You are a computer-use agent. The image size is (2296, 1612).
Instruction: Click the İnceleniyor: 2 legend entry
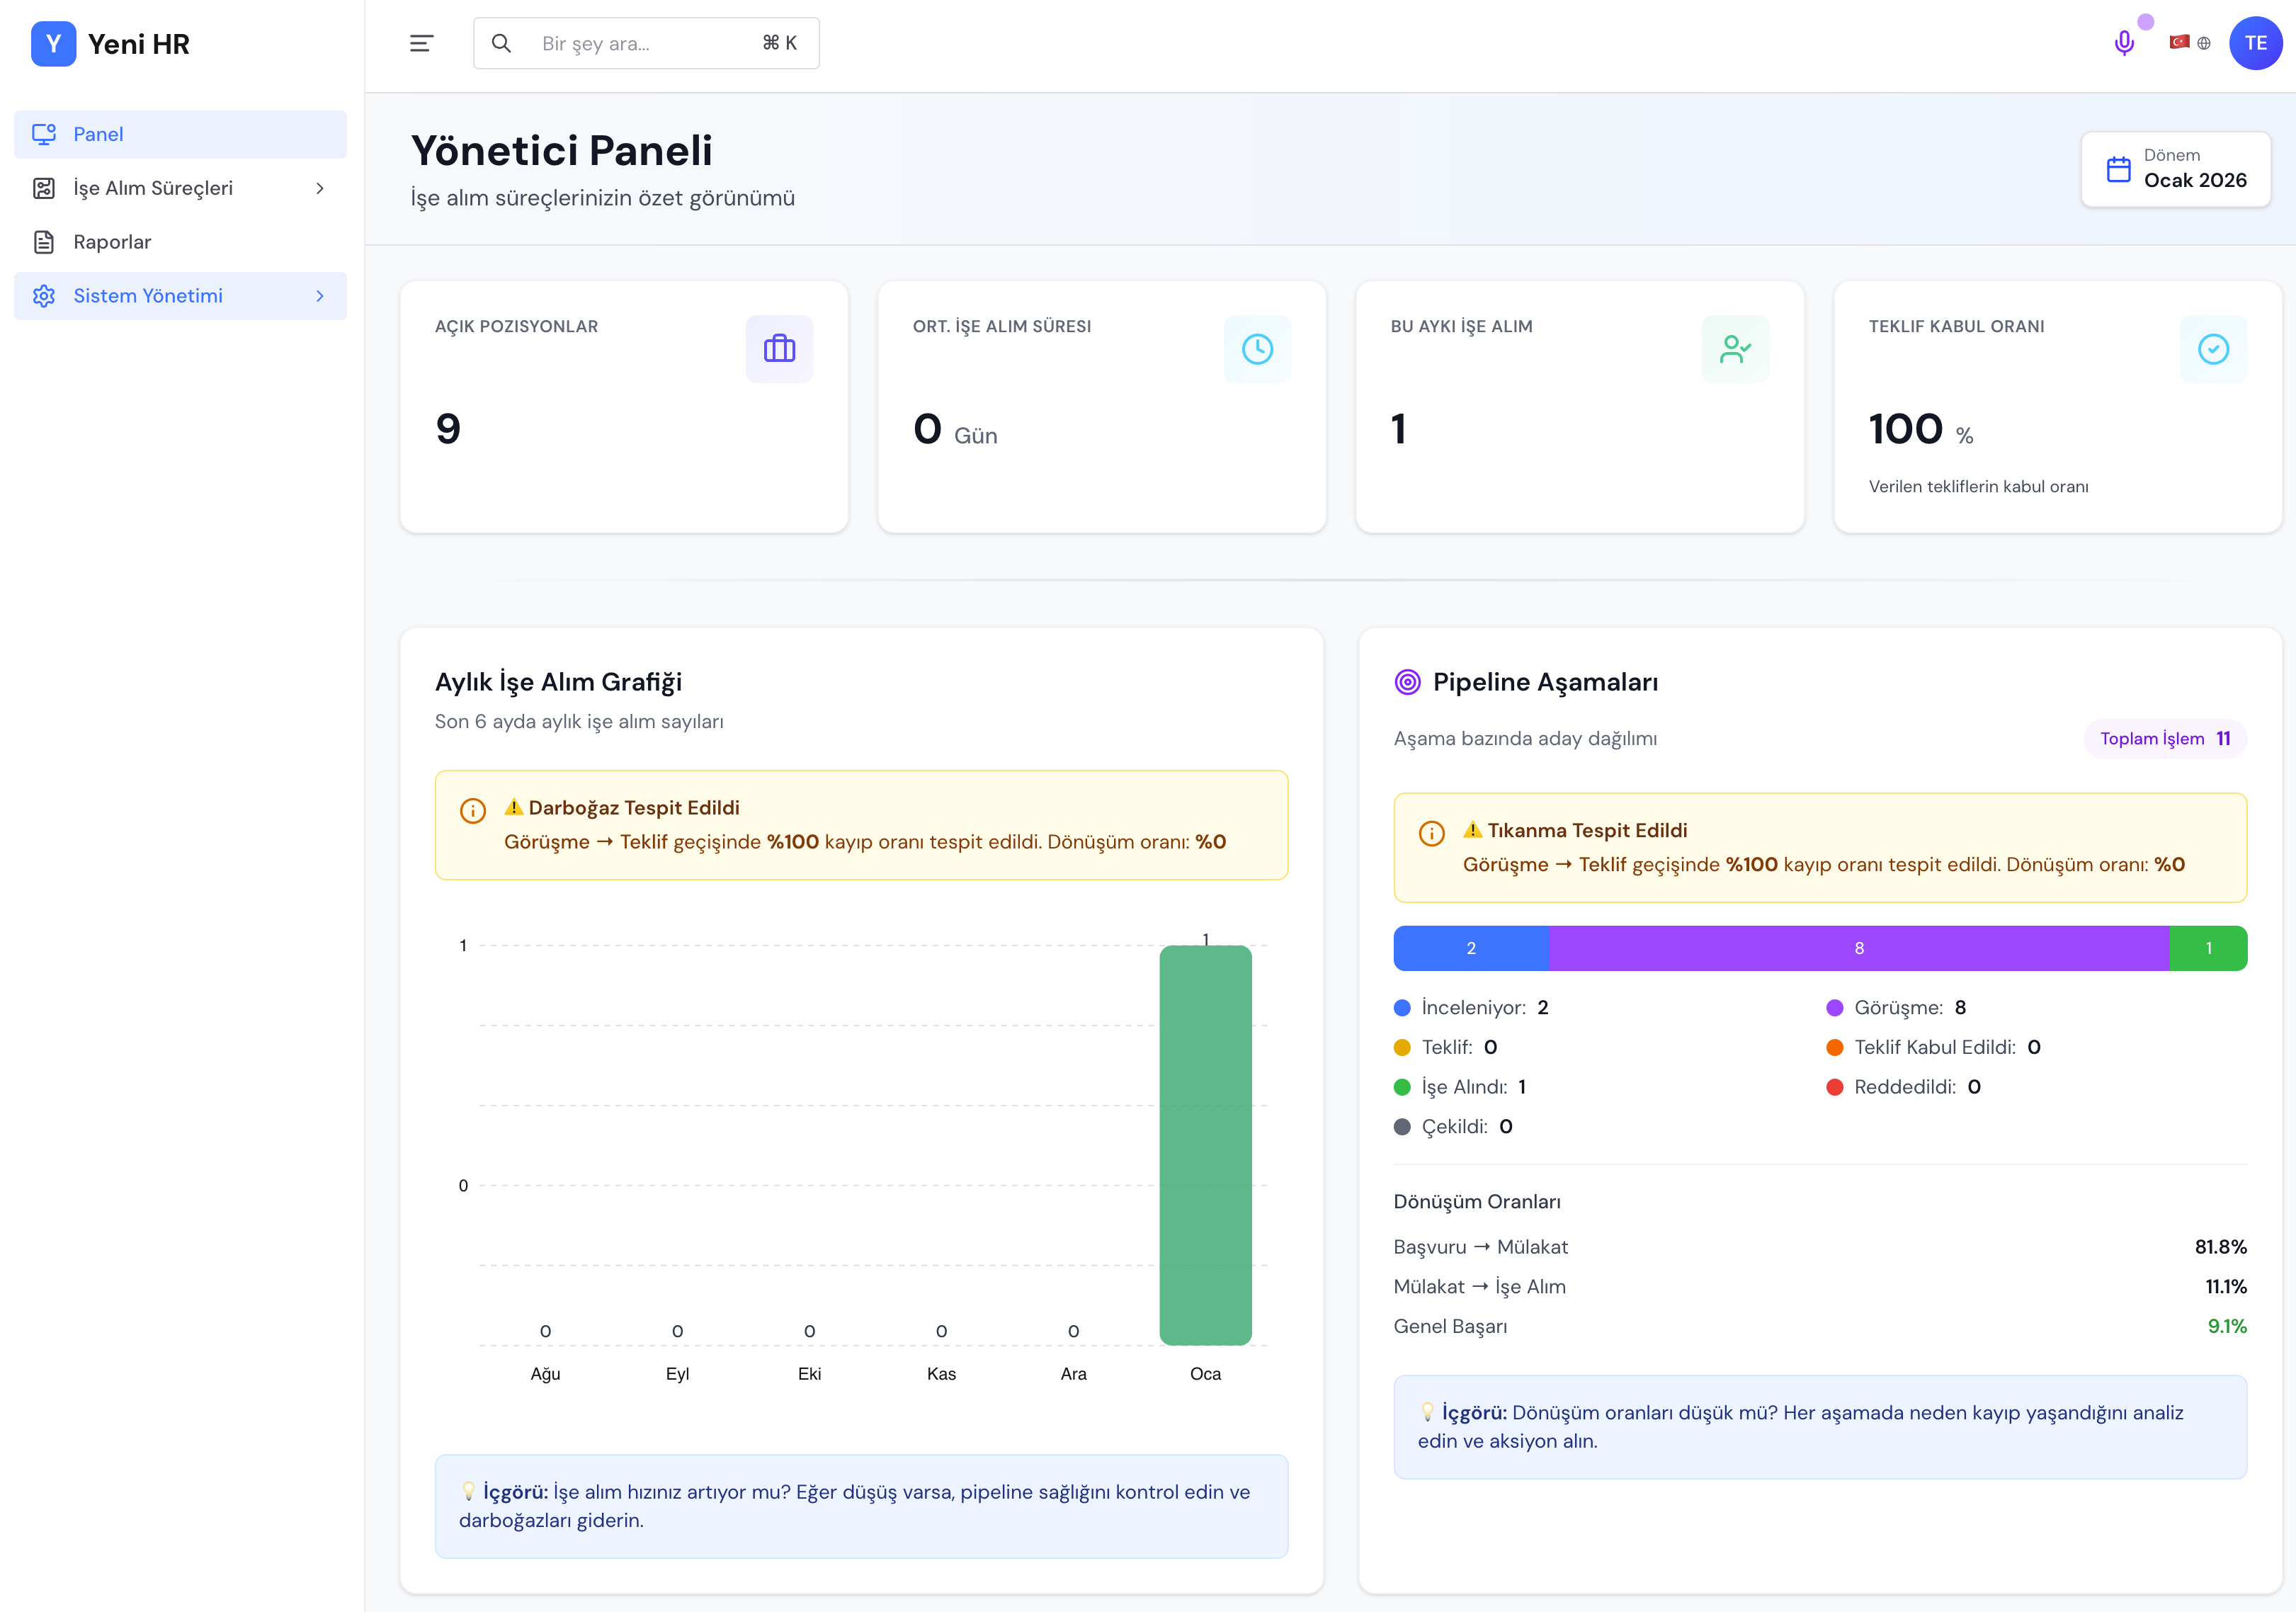[x=1471, y=1007]
